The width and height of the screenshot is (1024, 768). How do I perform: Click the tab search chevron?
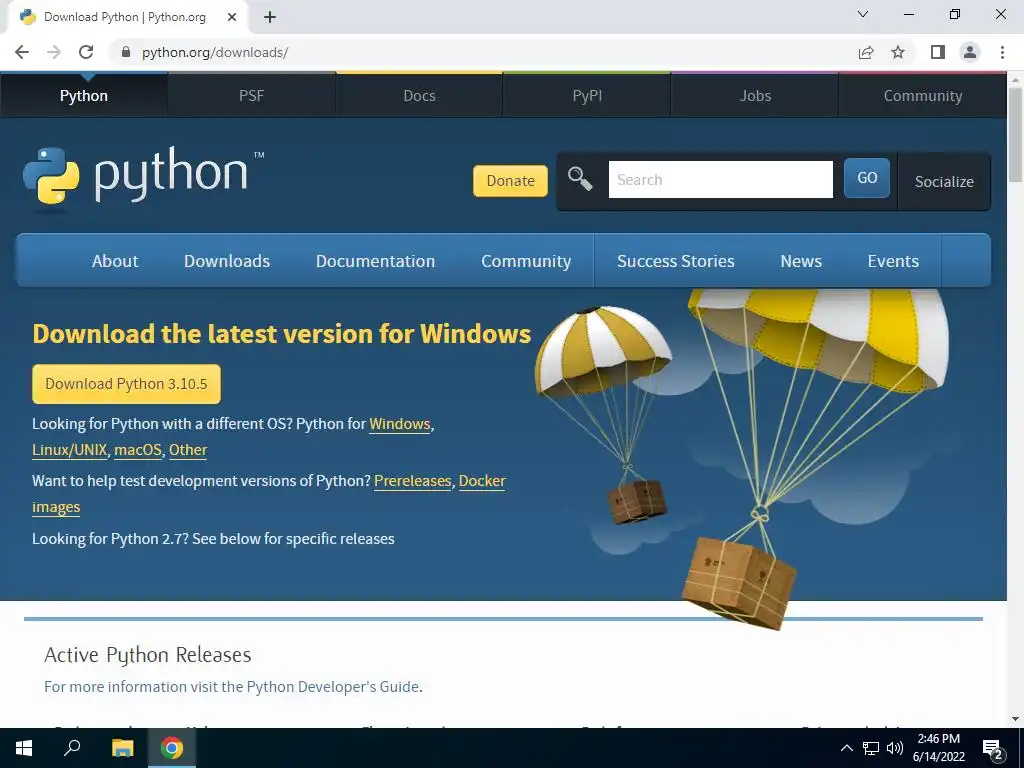click(862, 14)
